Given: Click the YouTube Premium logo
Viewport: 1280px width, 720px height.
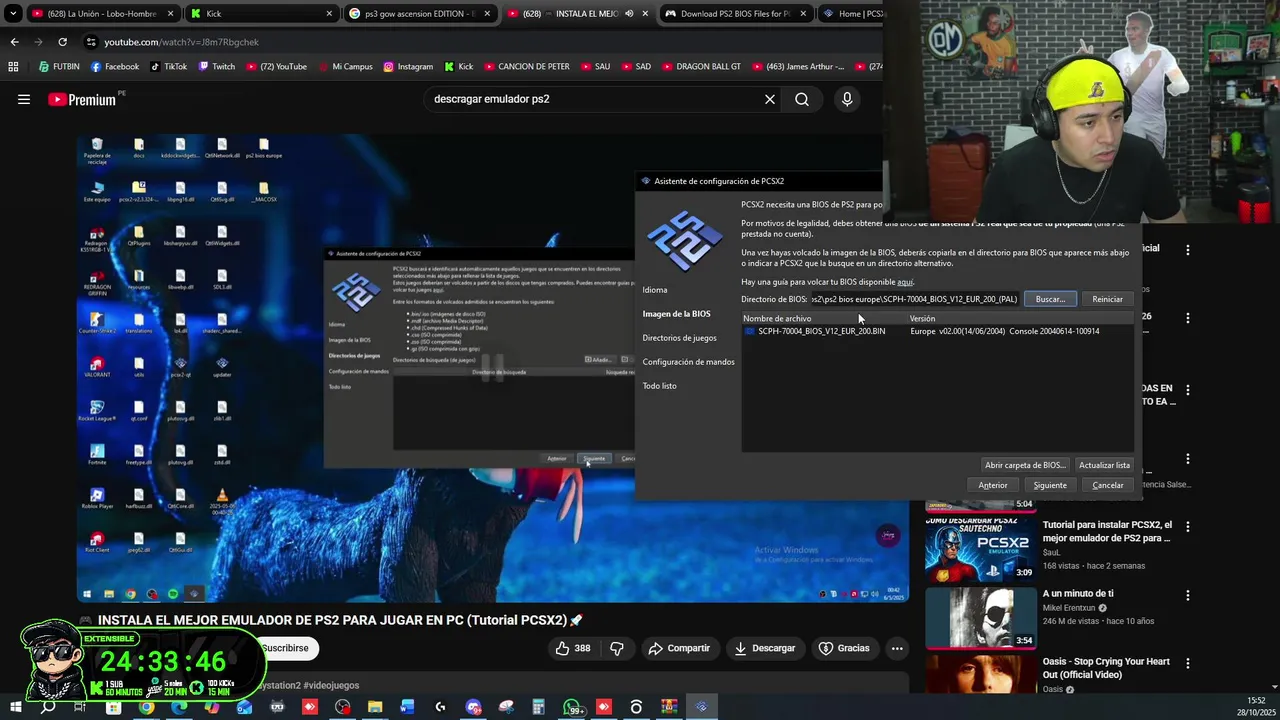Looking at the screenshot, I should pos(82,99).
